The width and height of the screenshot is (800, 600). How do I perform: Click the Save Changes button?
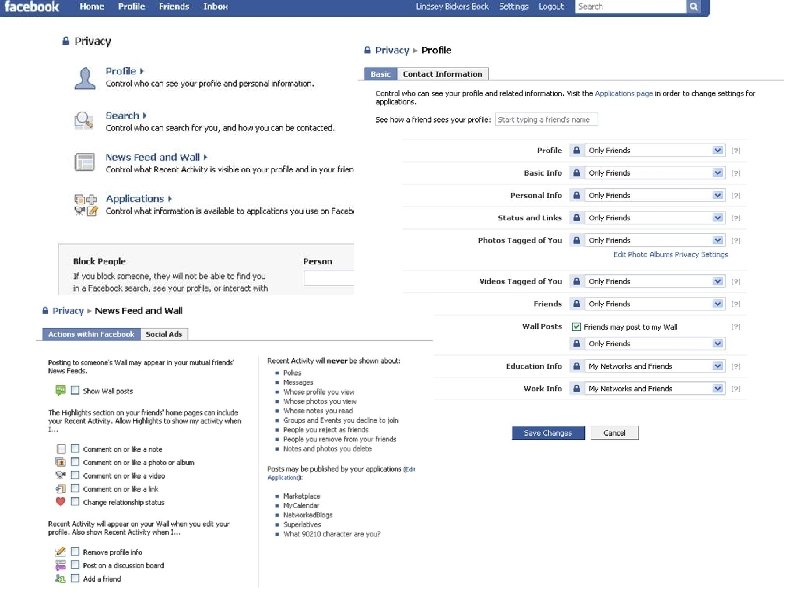click(x=548, y=433)
